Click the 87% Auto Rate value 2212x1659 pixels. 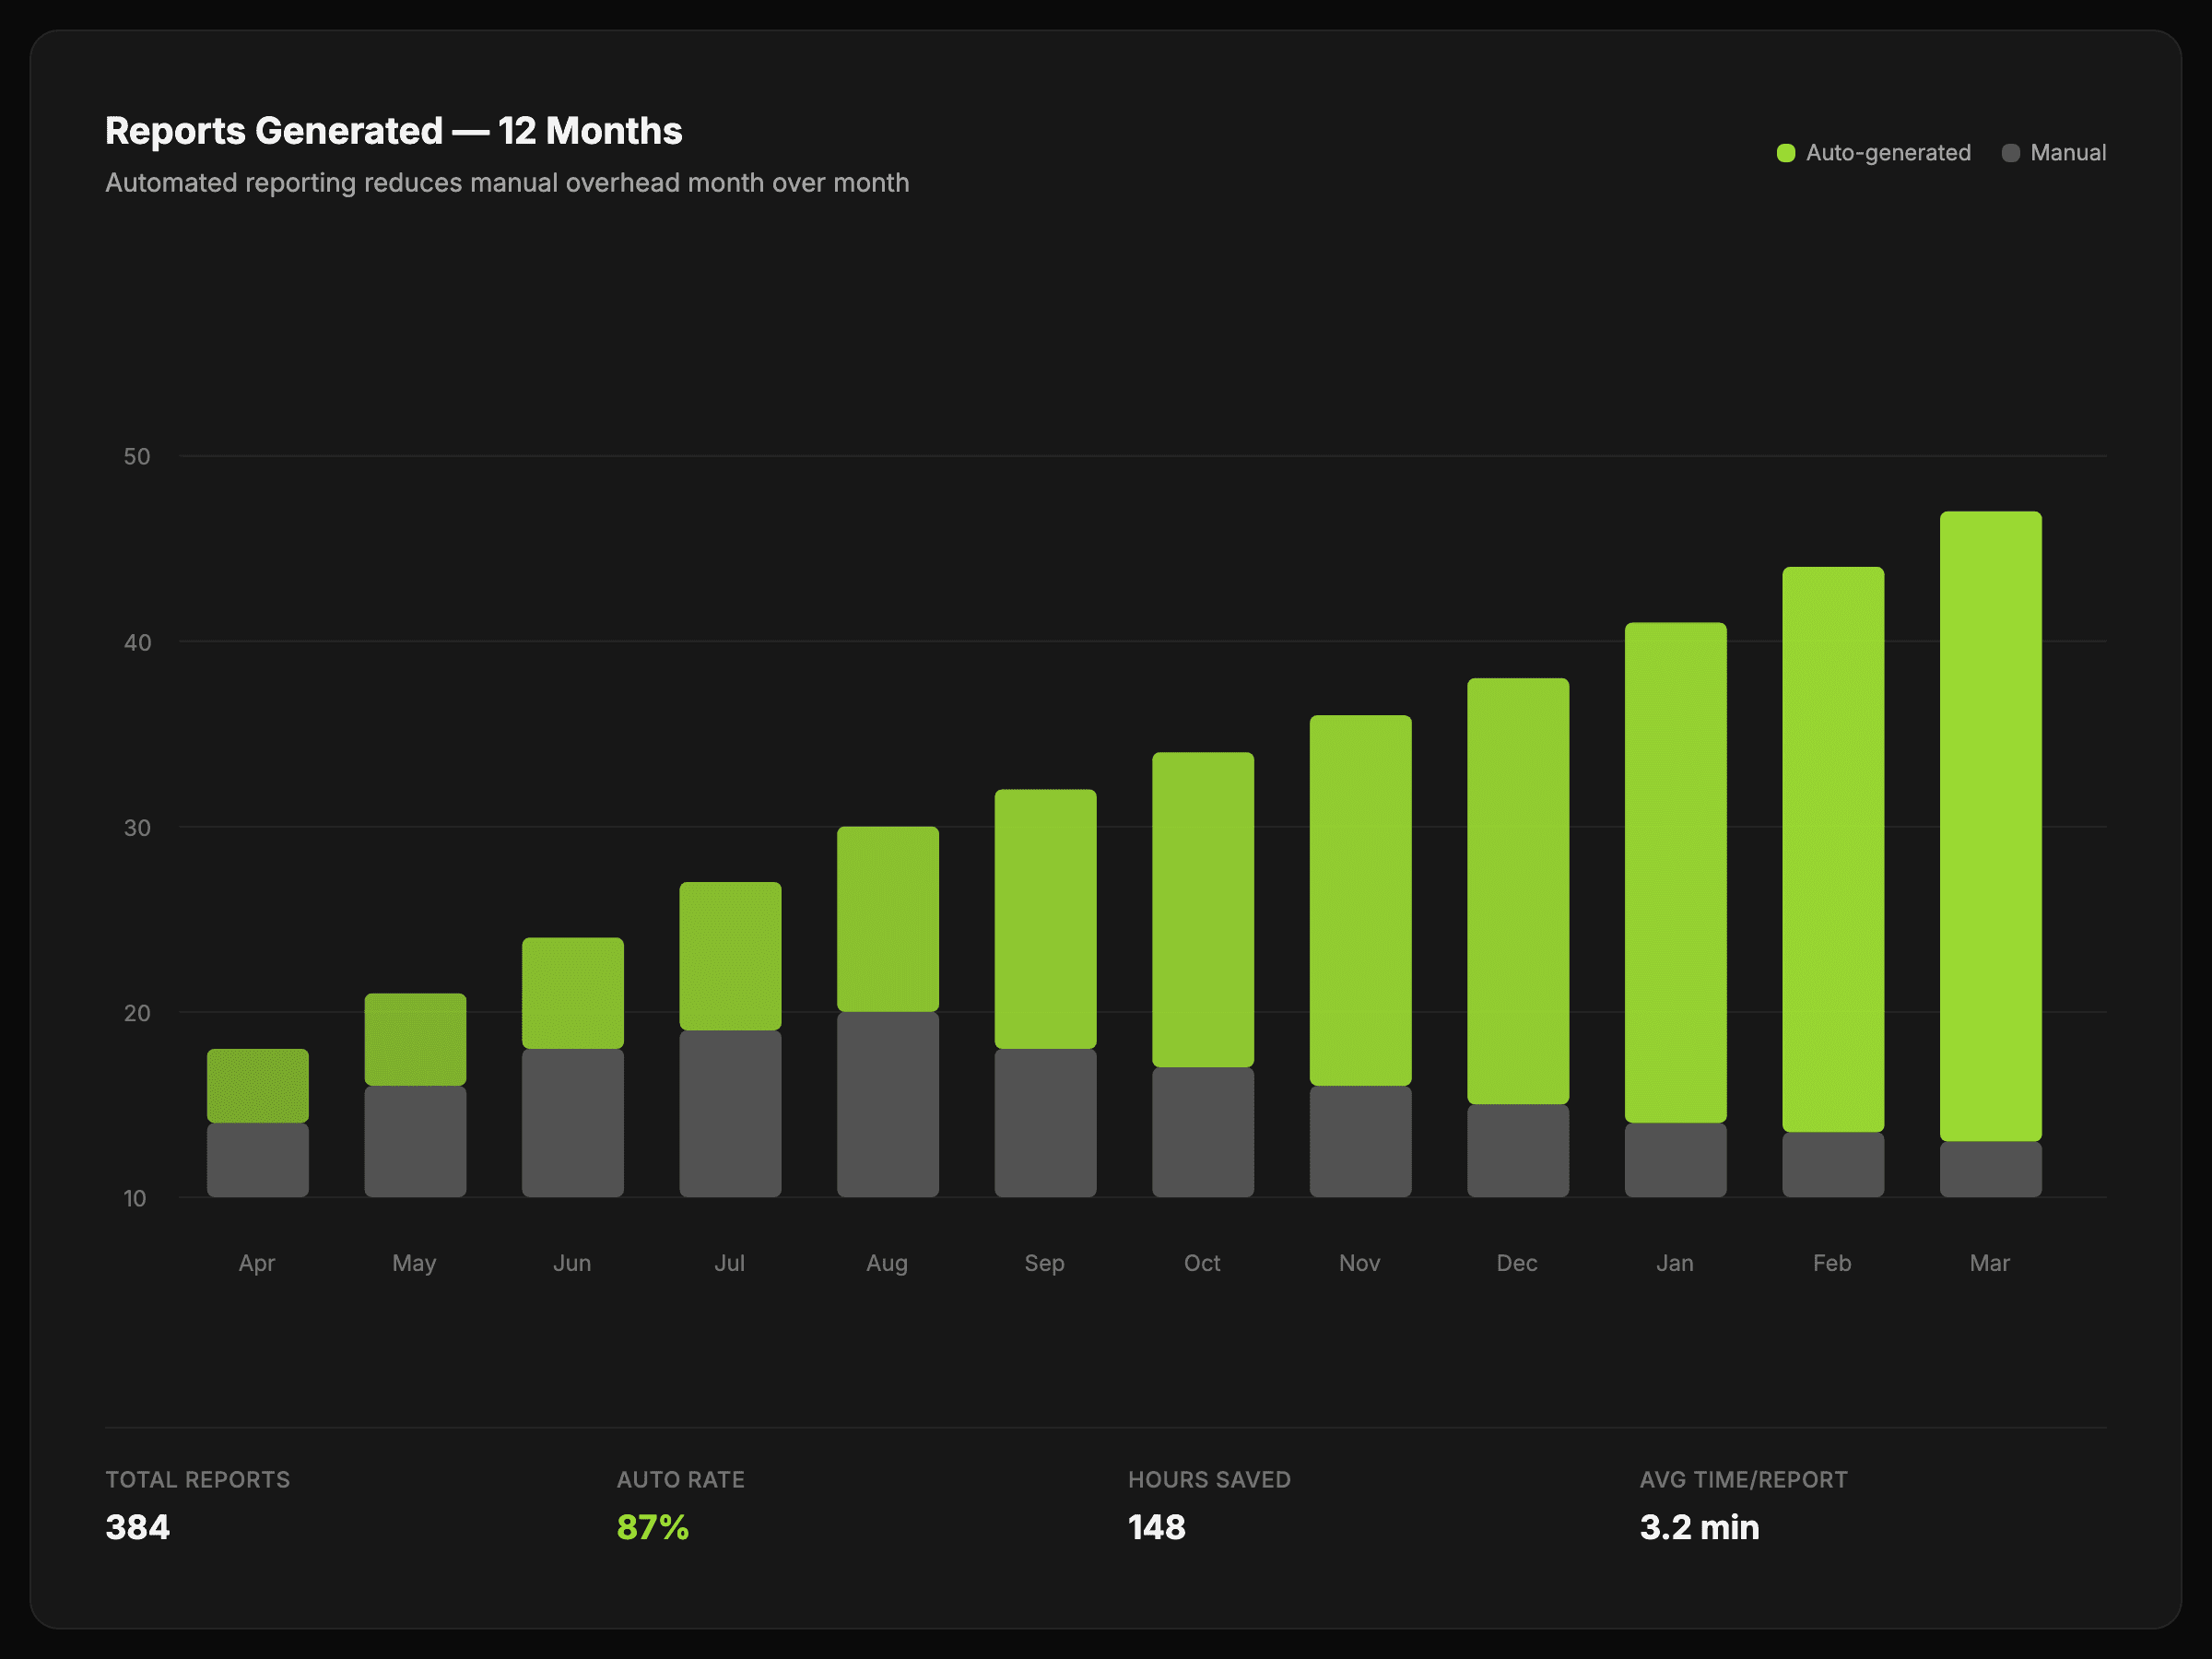[652, 1527]
